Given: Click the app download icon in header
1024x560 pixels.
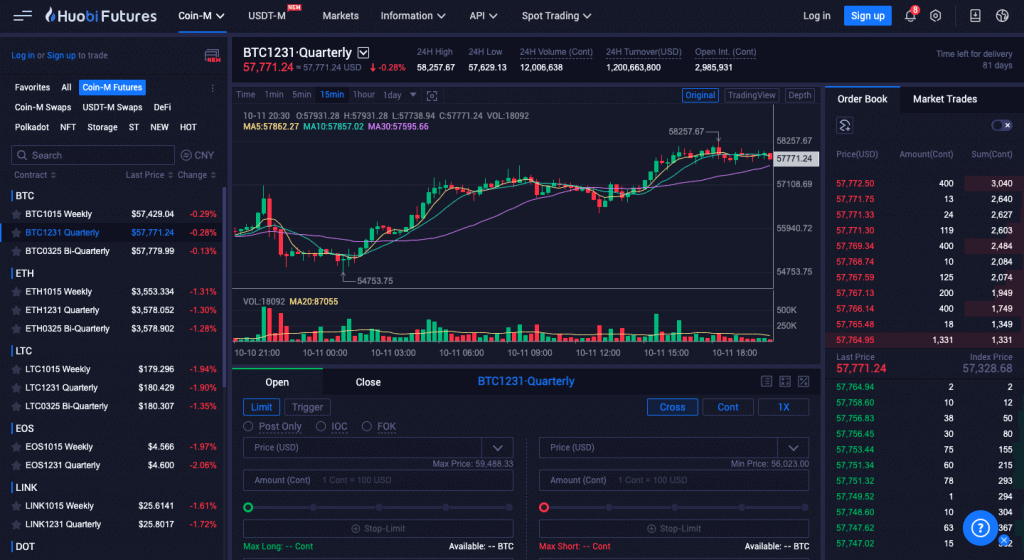Looking at the screenshot, I should 974,16.
